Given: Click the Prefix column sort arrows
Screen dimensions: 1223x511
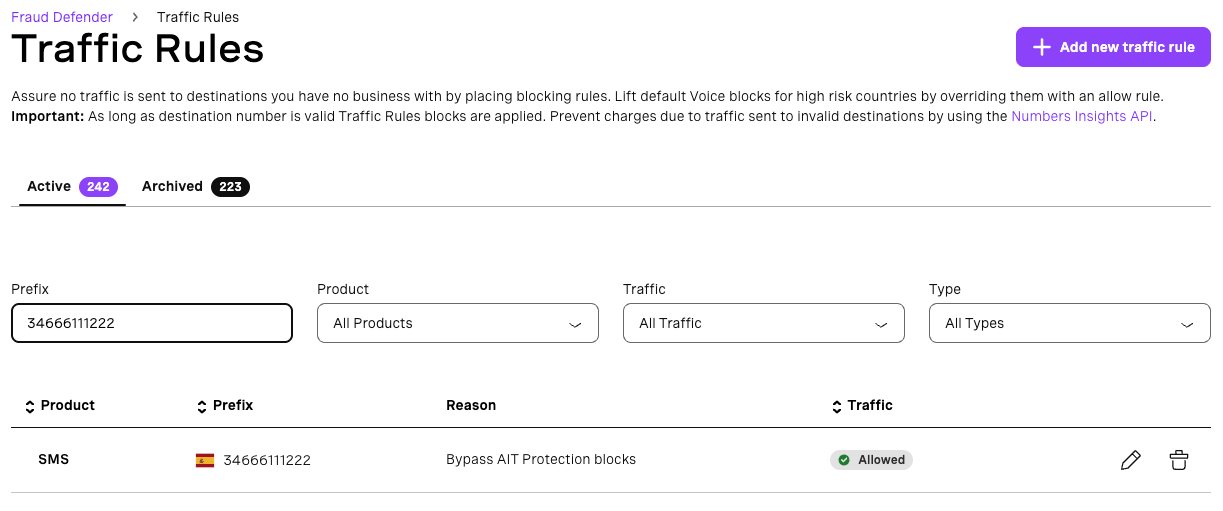Looking at the screenshot, I should 202,406.
